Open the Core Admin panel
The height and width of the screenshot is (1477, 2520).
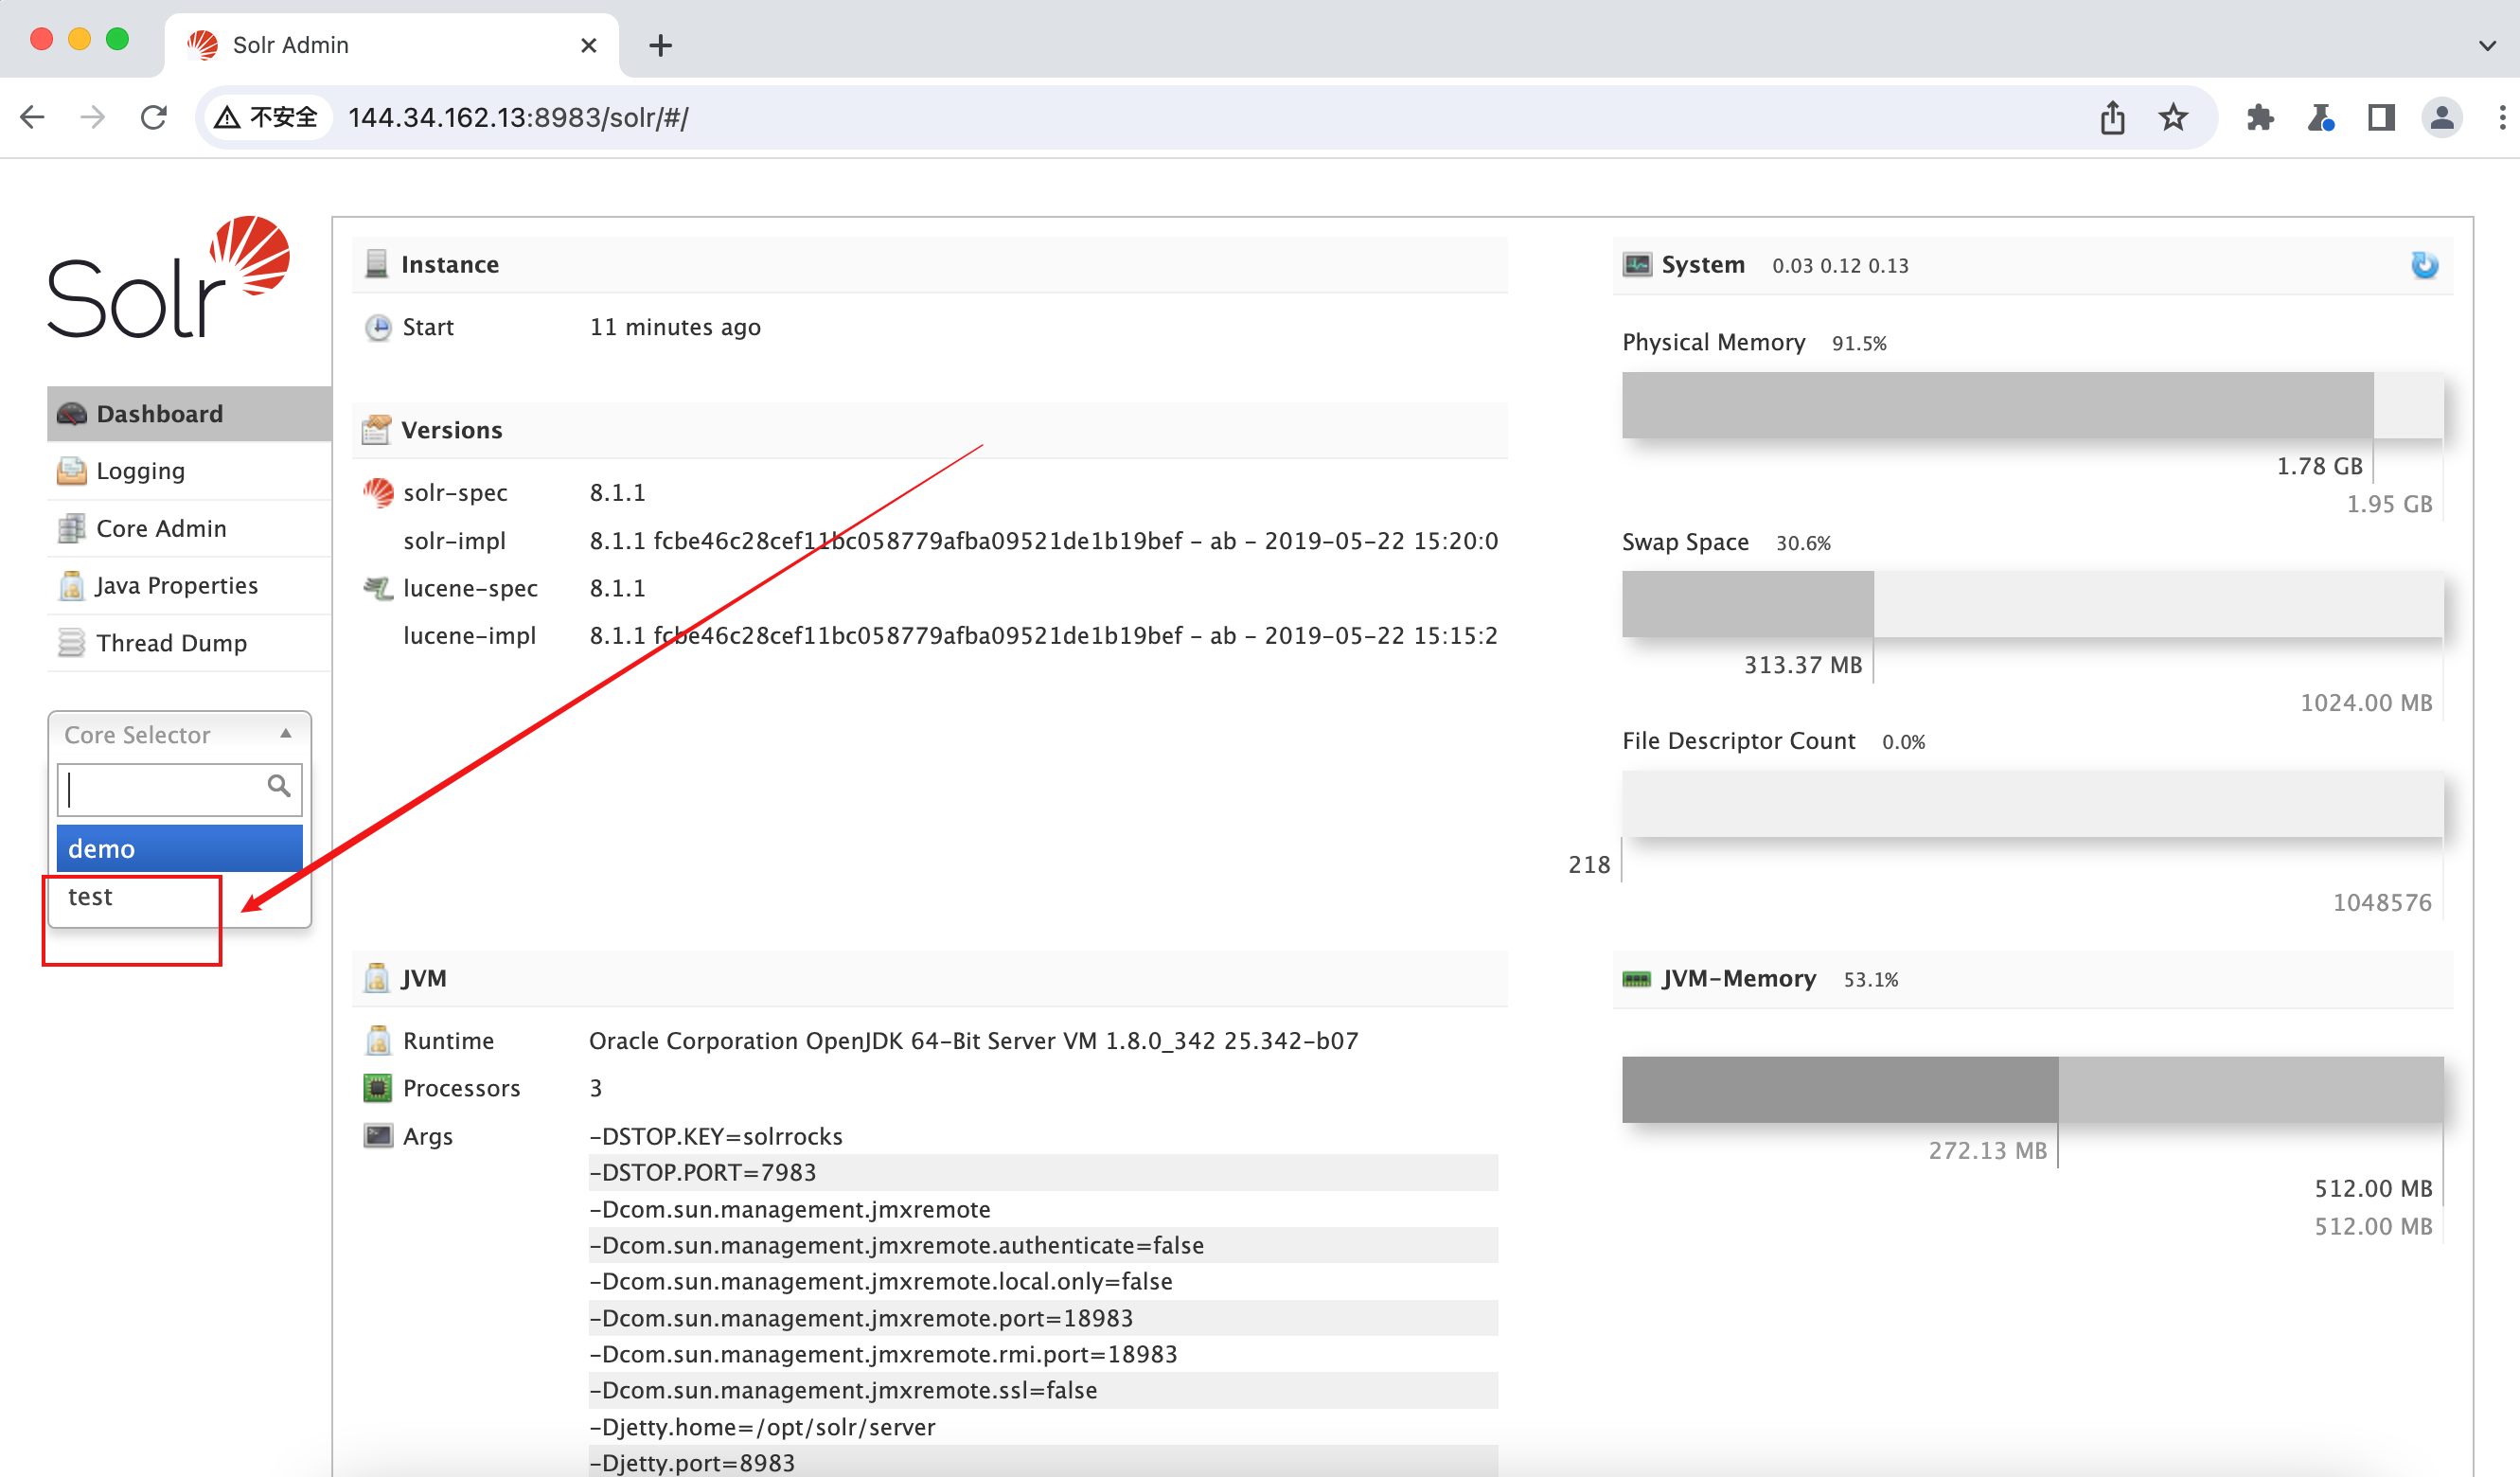160,528
